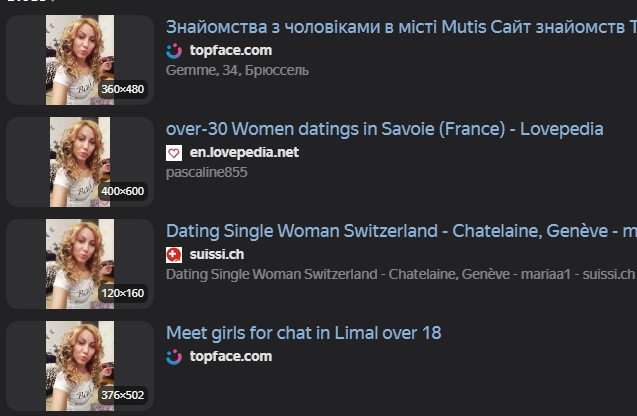Click the lovepedia heart favicon
Screen dimensions: 637x416
pos(174,153)
